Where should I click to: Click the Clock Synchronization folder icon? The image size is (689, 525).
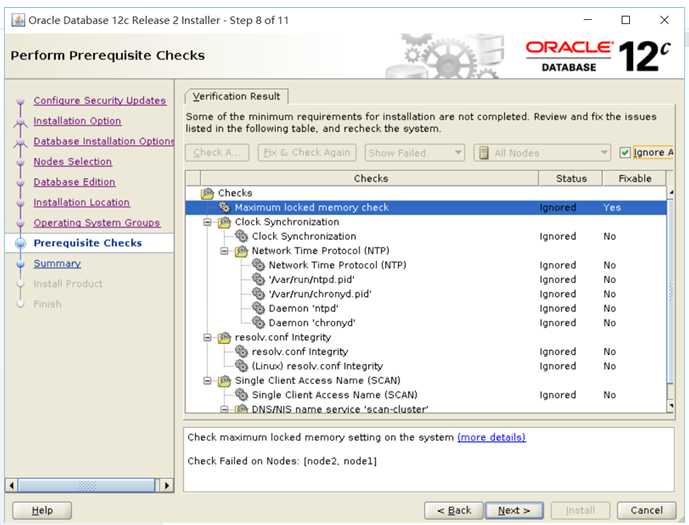[224, 222]
